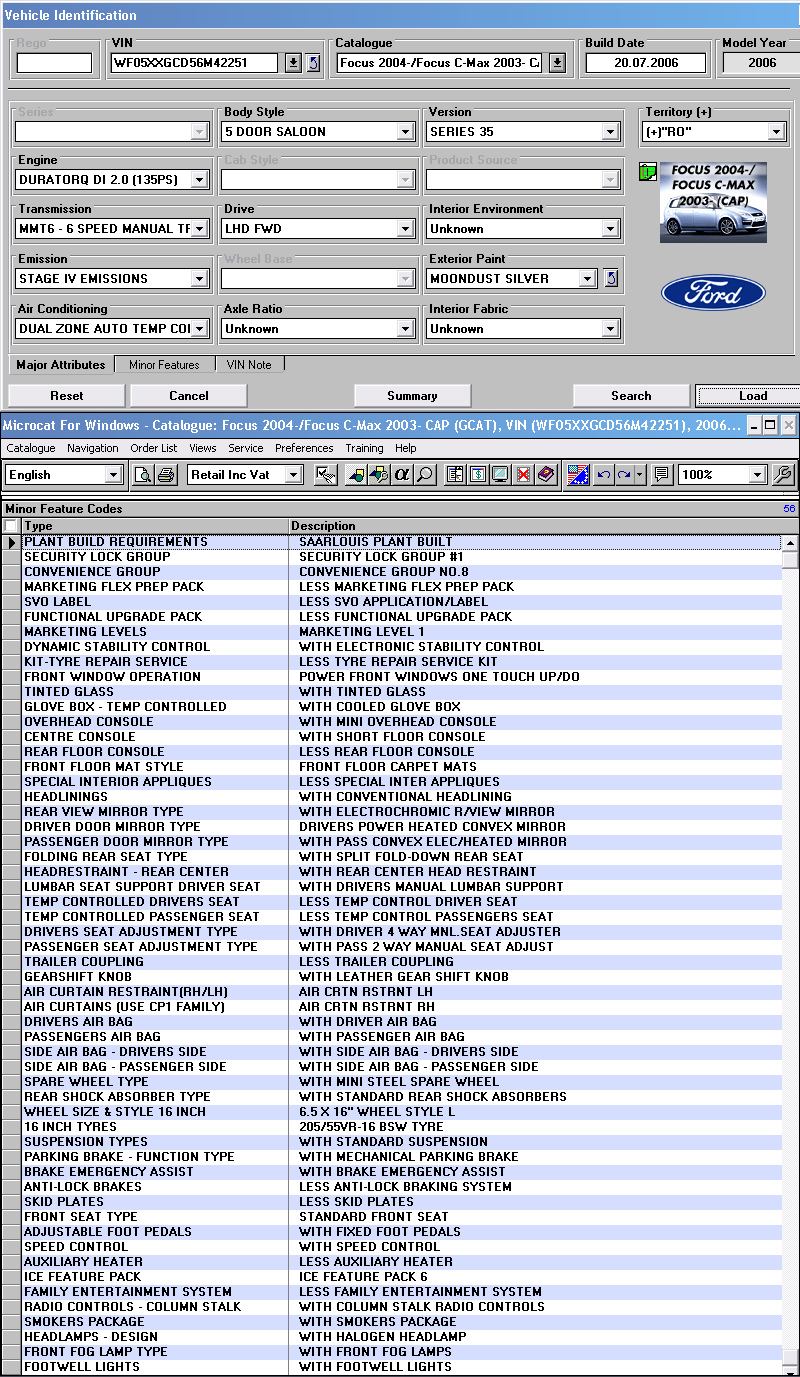Click the red X toolbar icon

[522, 475]
